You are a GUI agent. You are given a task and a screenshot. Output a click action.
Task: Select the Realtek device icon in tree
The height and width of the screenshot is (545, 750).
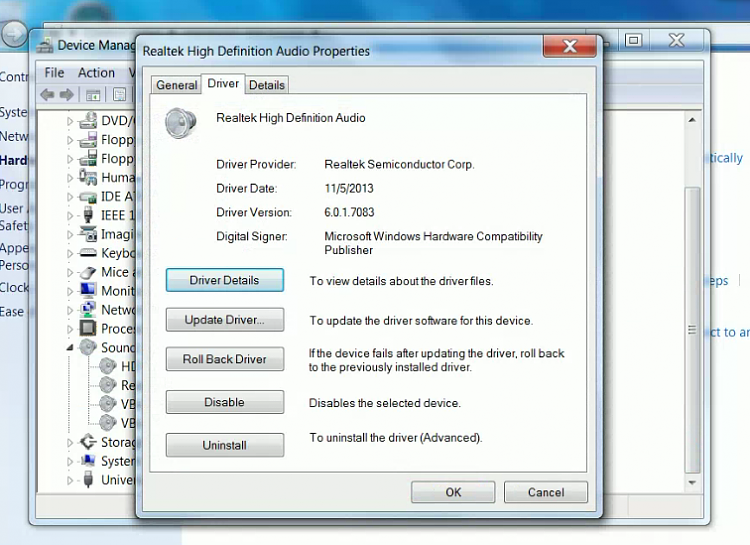coord(108,385)
